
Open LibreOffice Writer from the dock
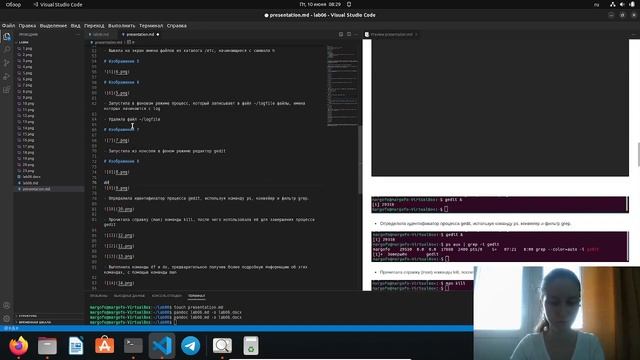[x=76, y=346]
